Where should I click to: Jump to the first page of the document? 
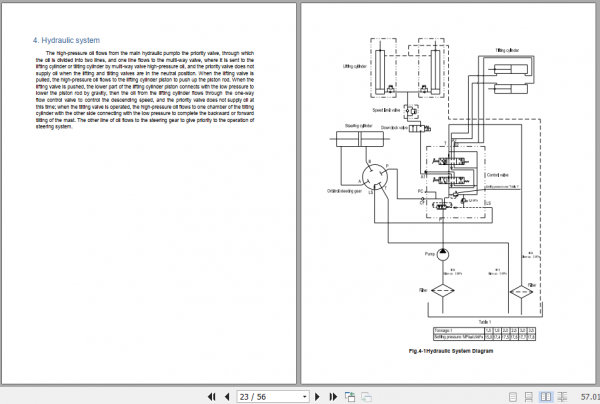pyautogui.click(x=212, y=397)
